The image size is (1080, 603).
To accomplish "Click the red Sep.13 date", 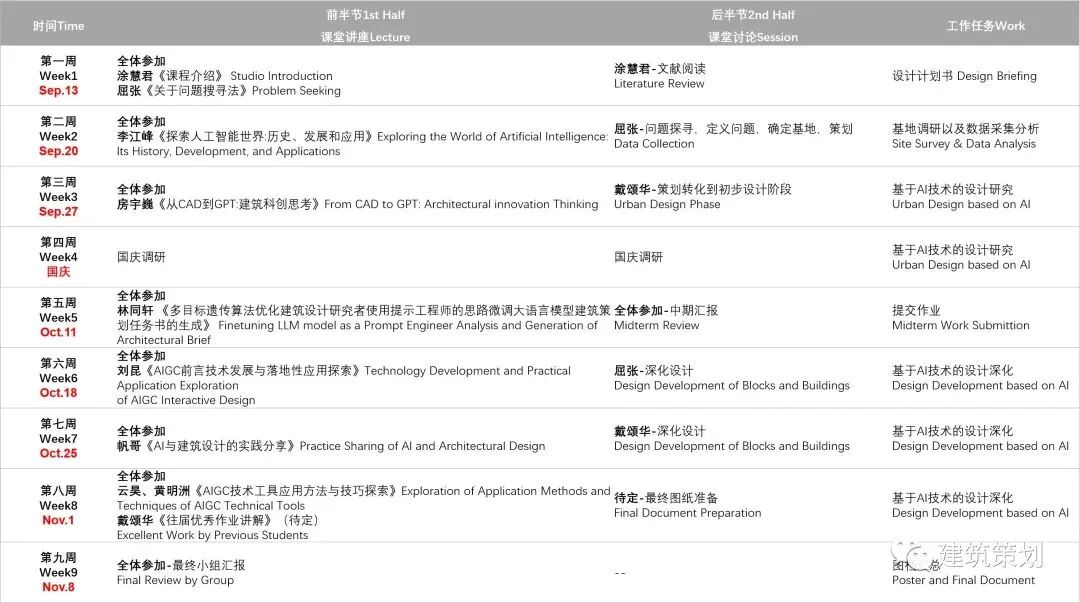I will click(58, 91).
